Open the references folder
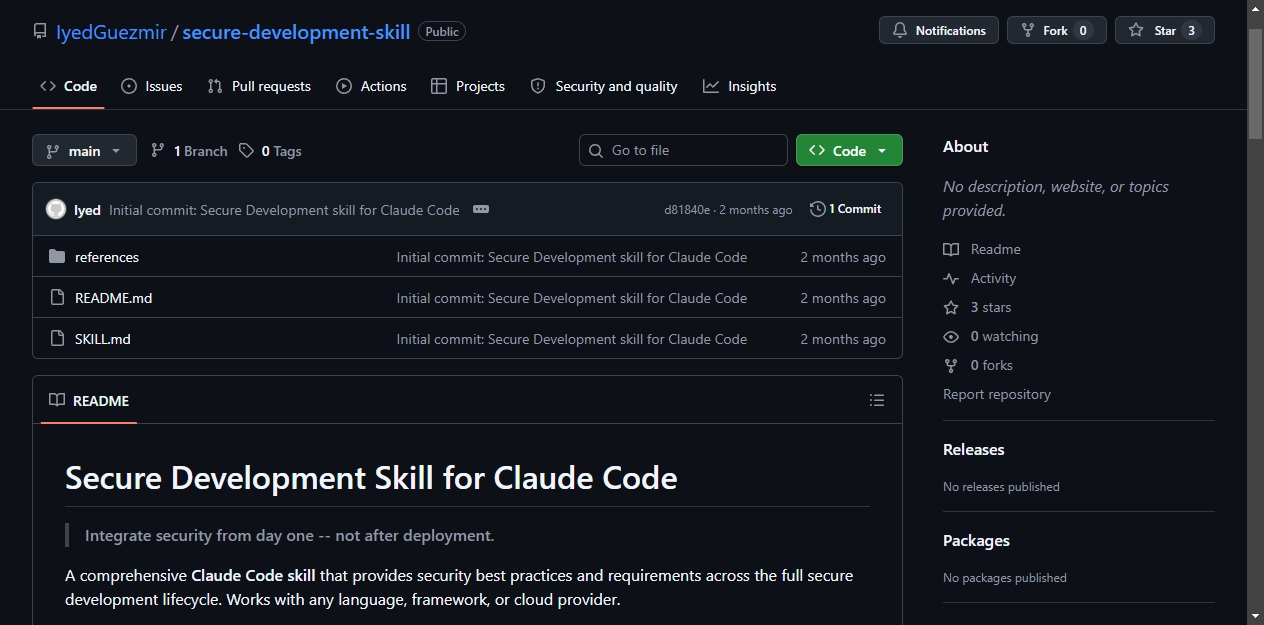The width and height of the screenshot is (1264, 625). click(107, 257)
